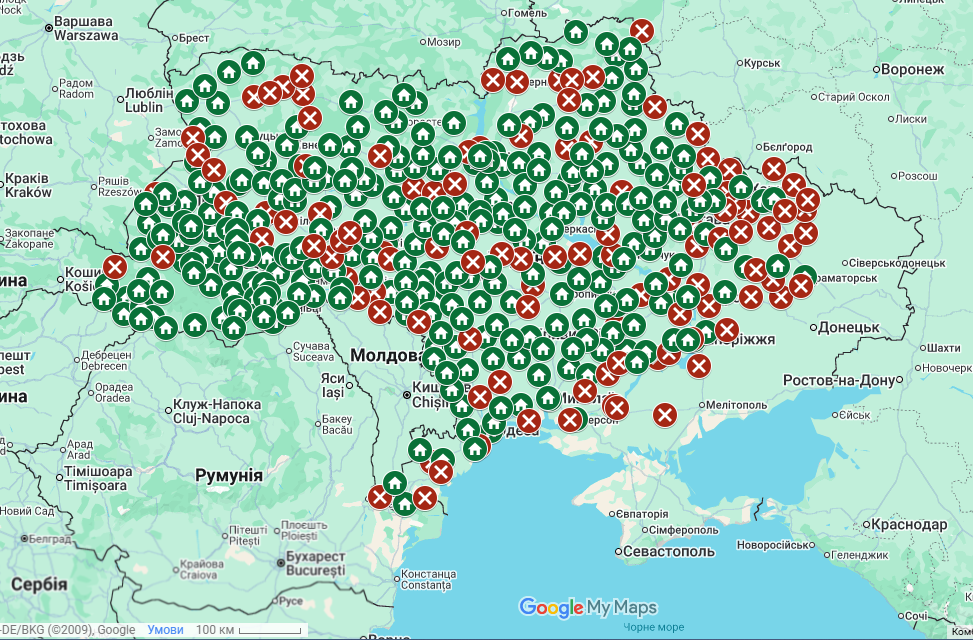Click the Румунія country label
Image resolution: width=973 pixels, height=640 pixels.
[x=229, y=475]
